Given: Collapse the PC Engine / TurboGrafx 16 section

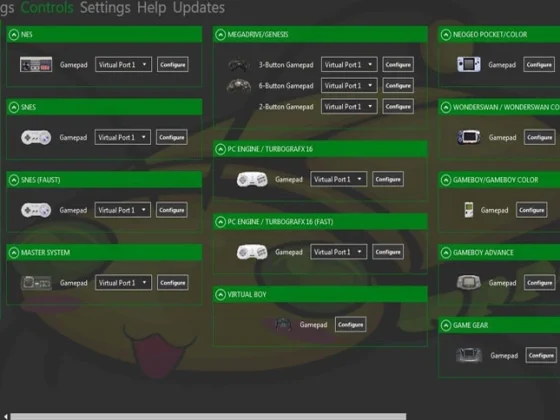Looking at the screenshot, I should point(220,149).
